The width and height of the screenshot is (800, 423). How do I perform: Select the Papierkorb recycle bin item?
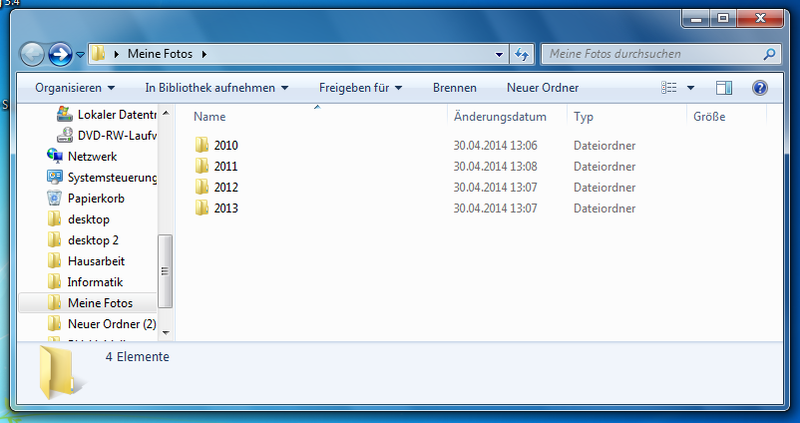point(95,198)
